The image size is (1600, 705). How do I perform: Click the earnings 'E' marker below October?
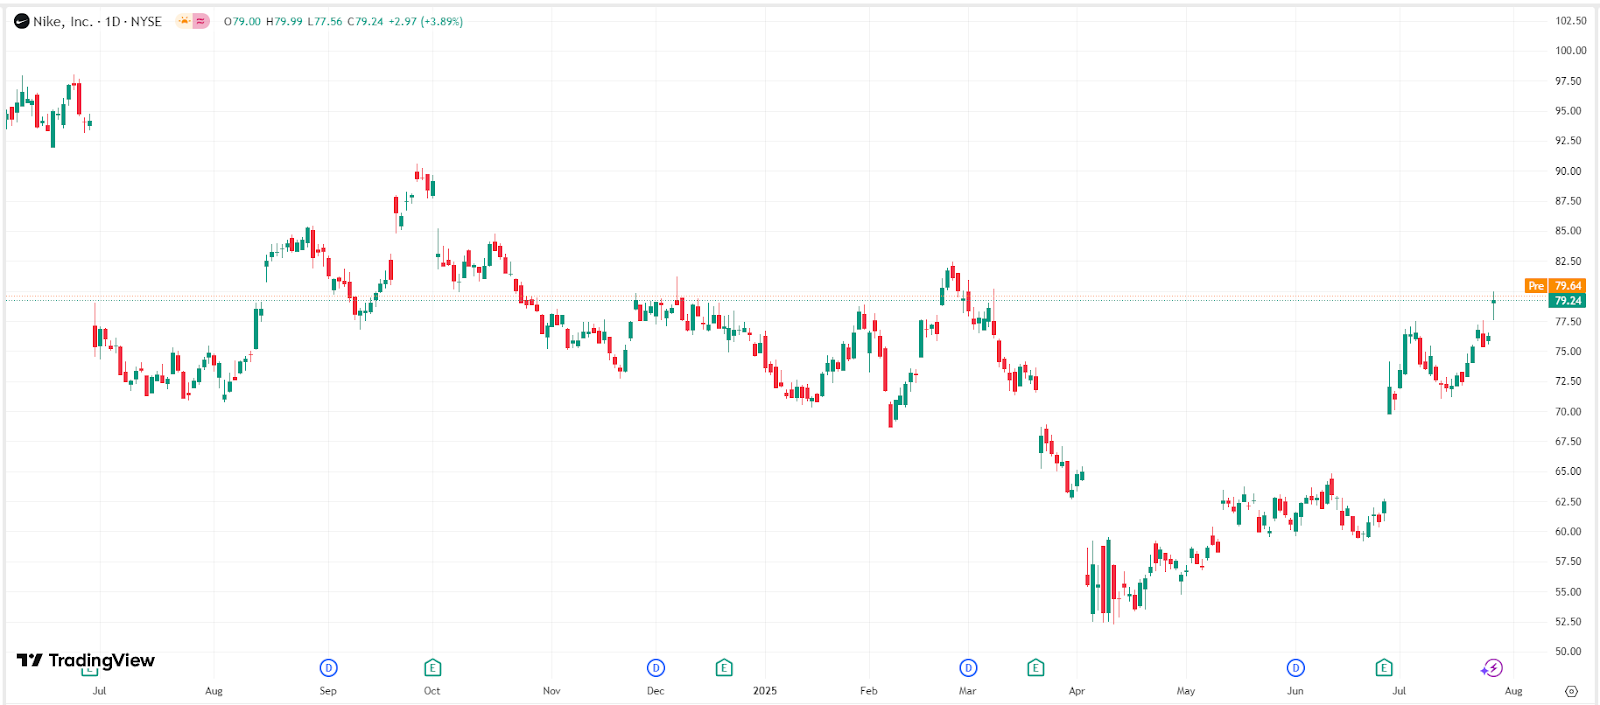coord(431,667)
